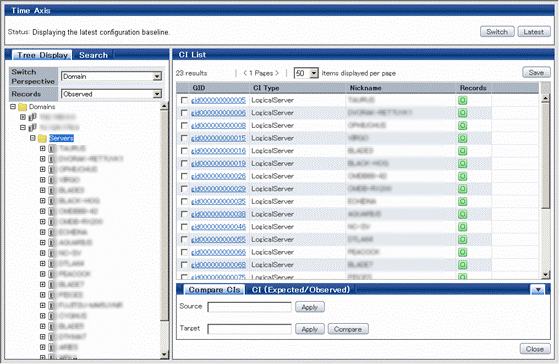
Task: Tick checkbox for gid ending 046
Action: coord(184,227)
